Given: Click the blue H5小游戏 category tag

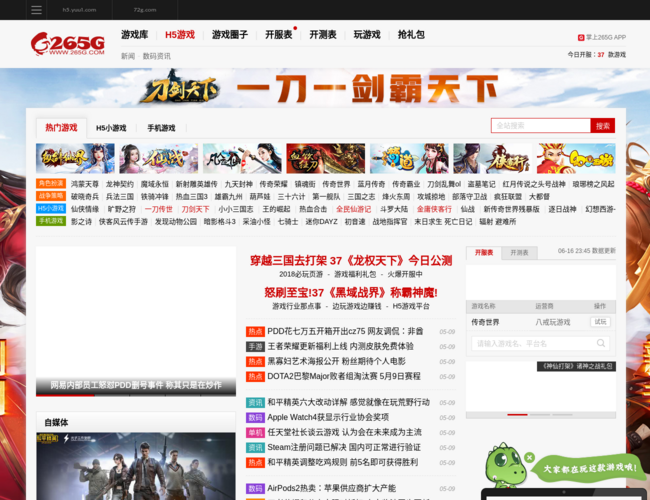Looking at the screenshot, I should click(51, 209).
